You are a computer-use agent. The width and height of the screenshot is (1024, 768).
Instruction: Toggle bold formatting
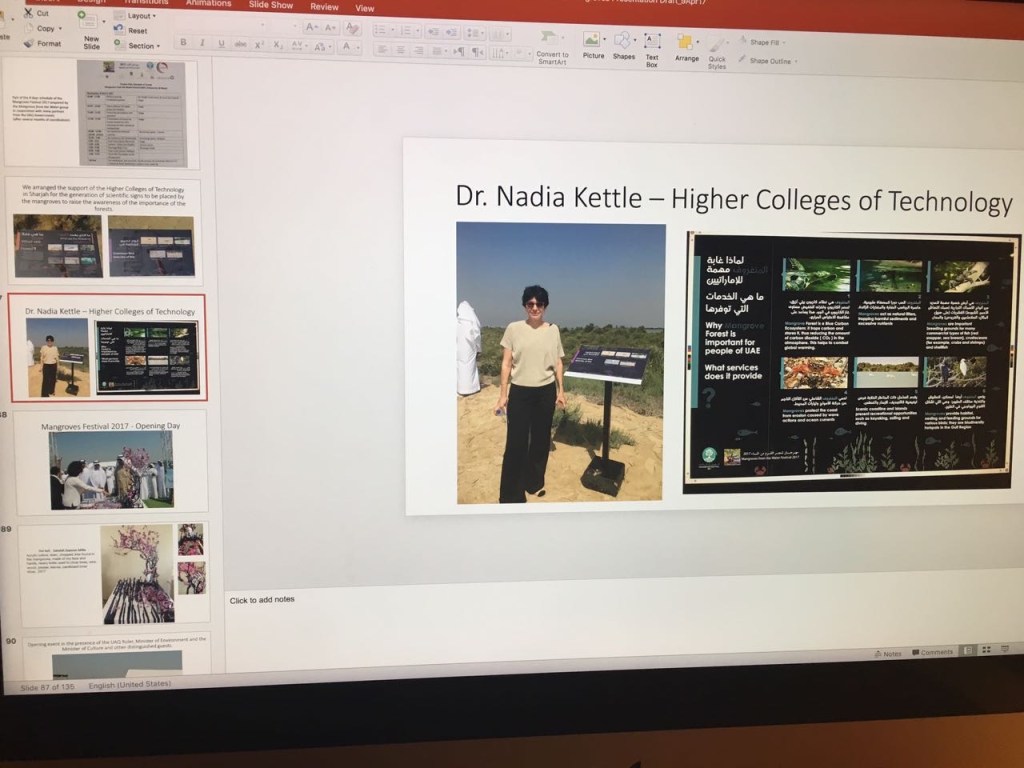click(182, 42)
